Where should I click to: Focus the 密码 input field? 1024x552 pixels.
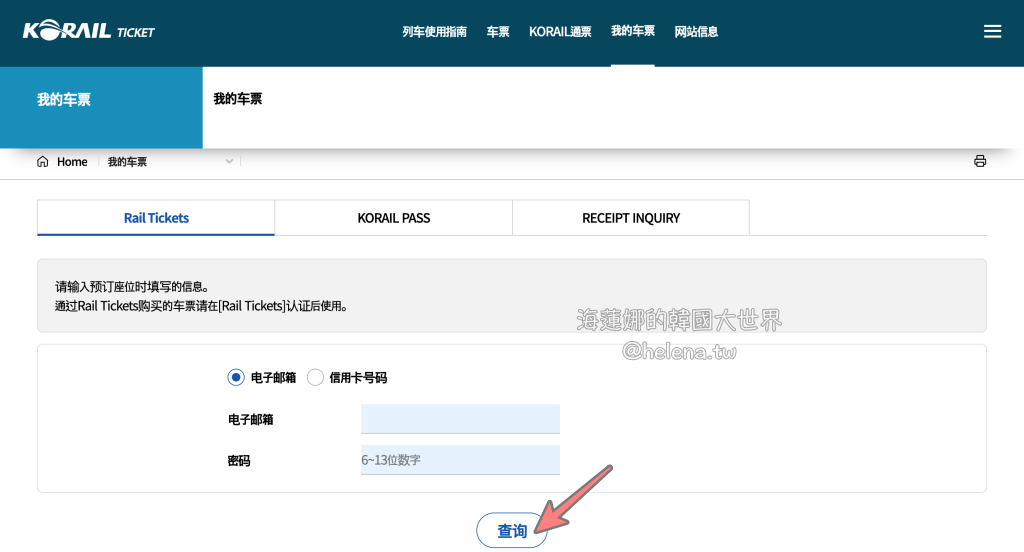click(x=460, y=460)
